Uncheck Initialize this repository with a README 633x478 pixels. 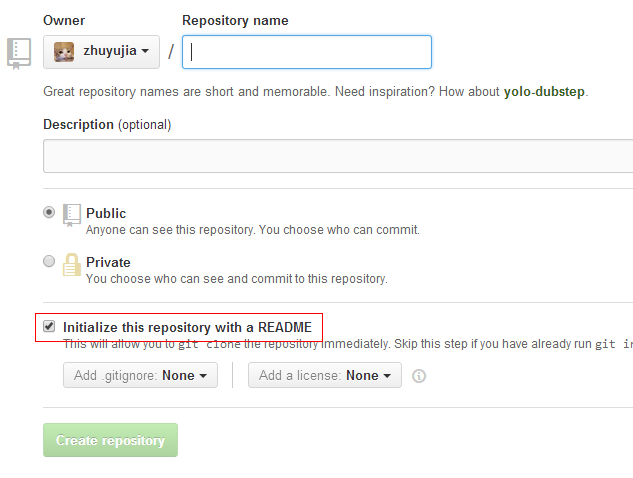tap(49, 326)
